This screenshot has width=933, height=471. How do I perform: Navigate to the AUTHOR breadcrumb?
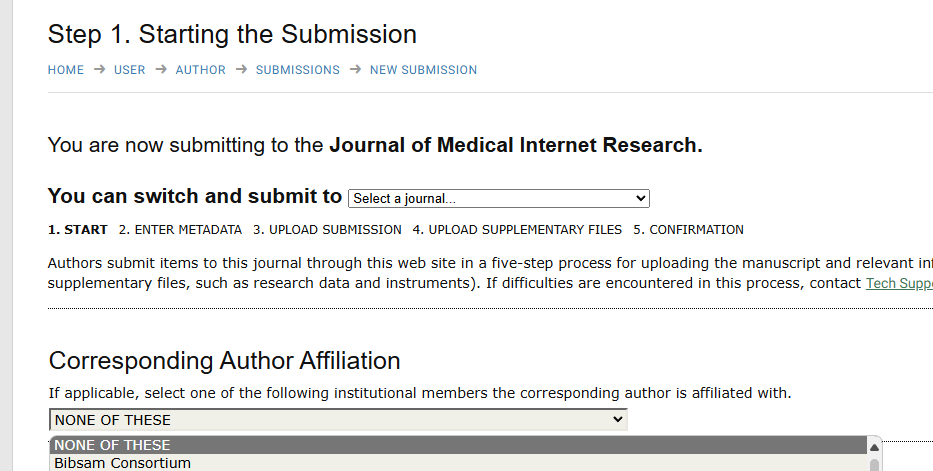pos(201,70)
